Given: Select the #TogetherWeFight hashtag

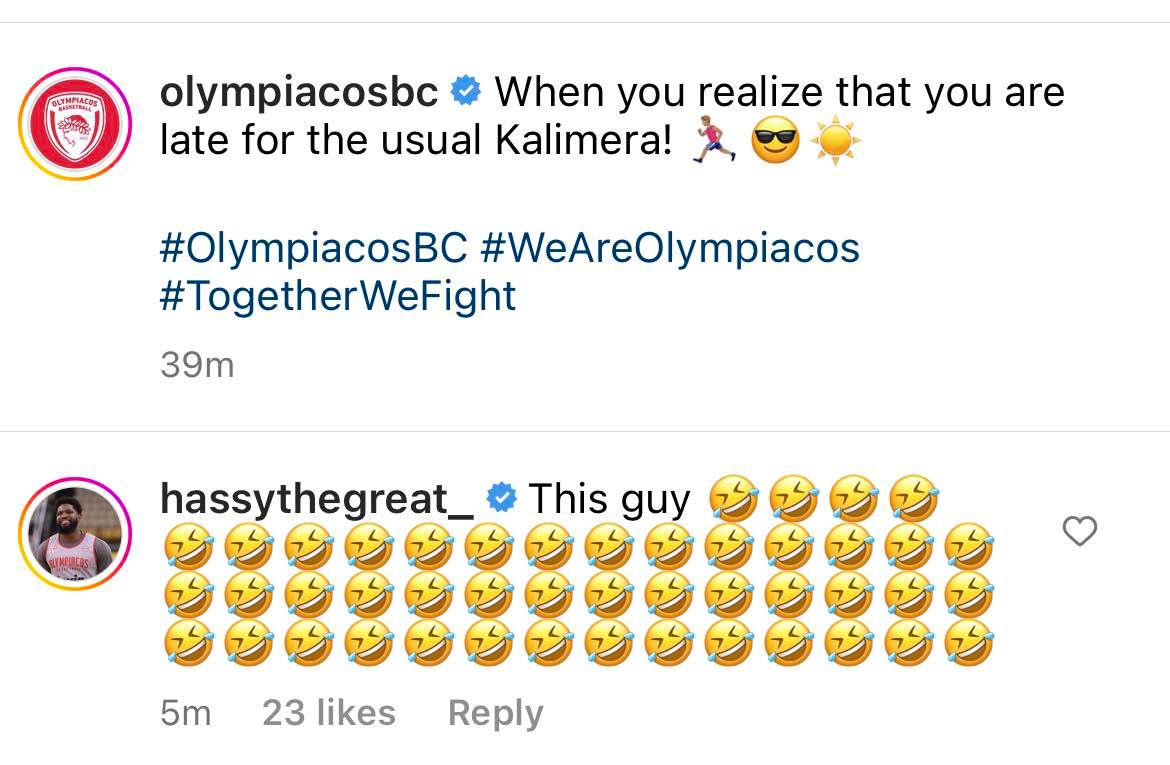Looking at the screenshot, I should pos(338,296).
